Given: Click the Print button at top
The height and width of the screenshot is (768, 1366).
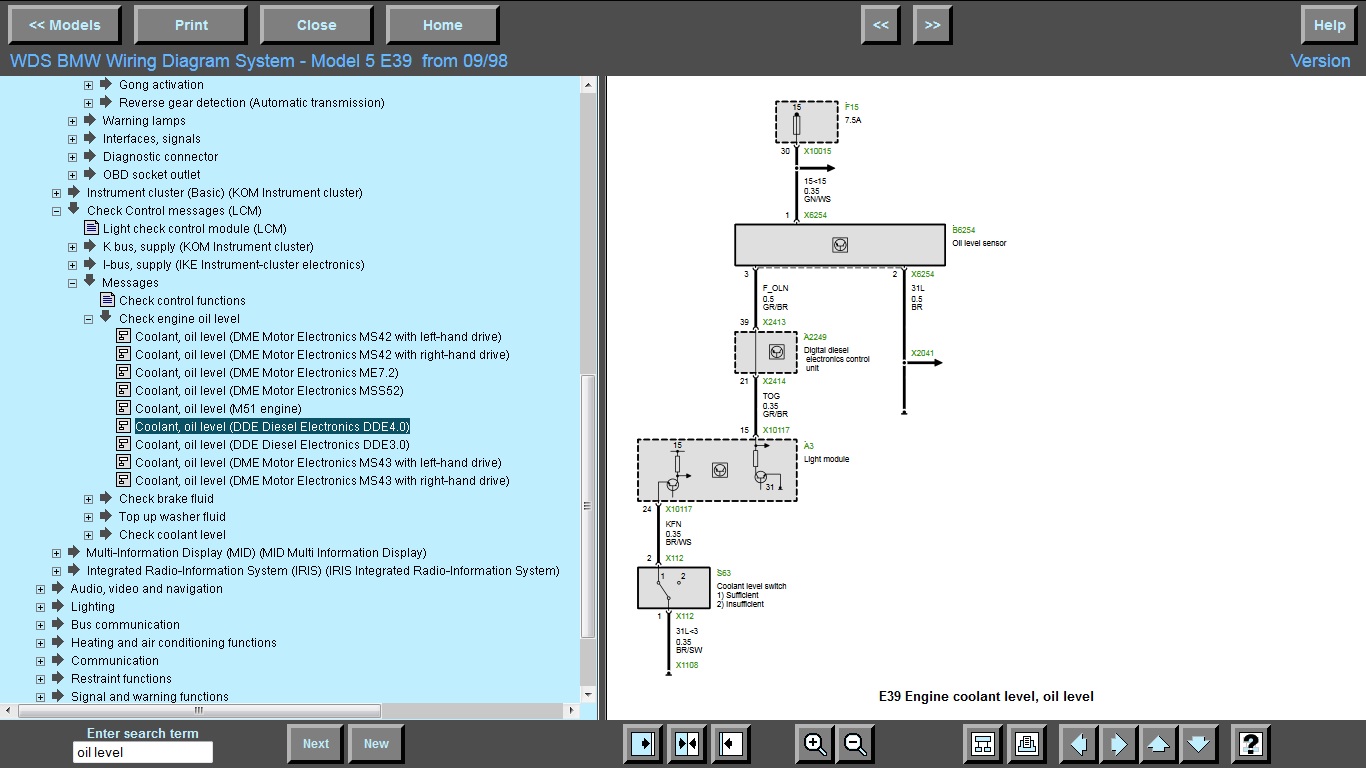Looking at the screenshot, I should [191, 25].
